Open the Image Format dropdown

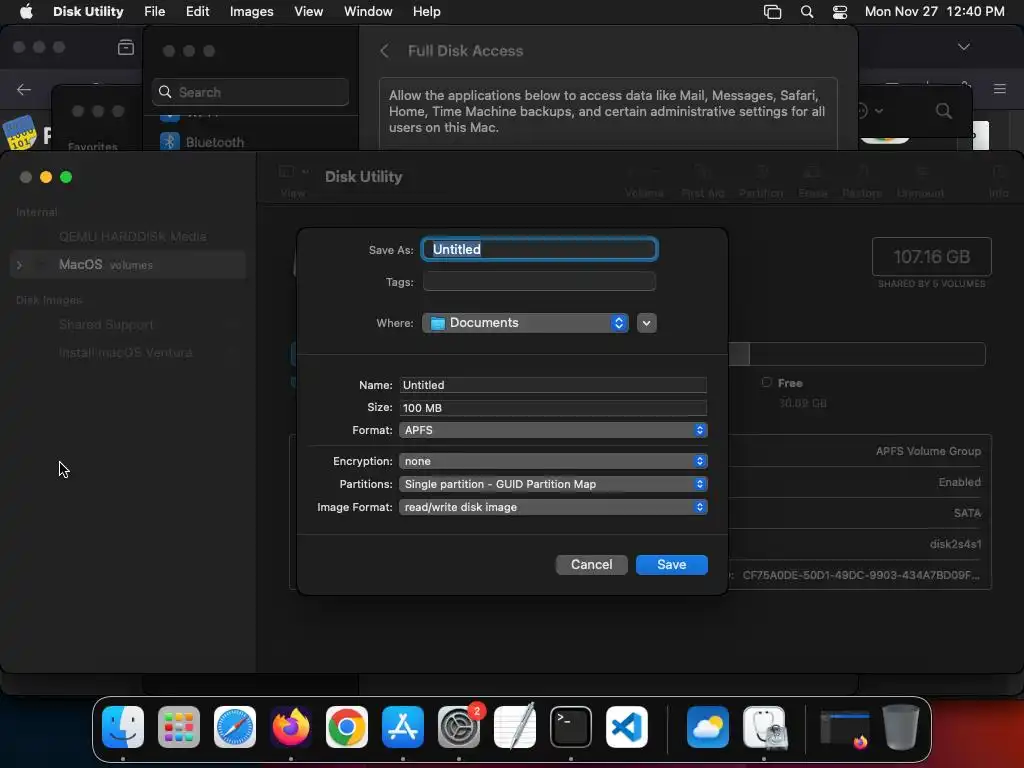pos(553,507)
